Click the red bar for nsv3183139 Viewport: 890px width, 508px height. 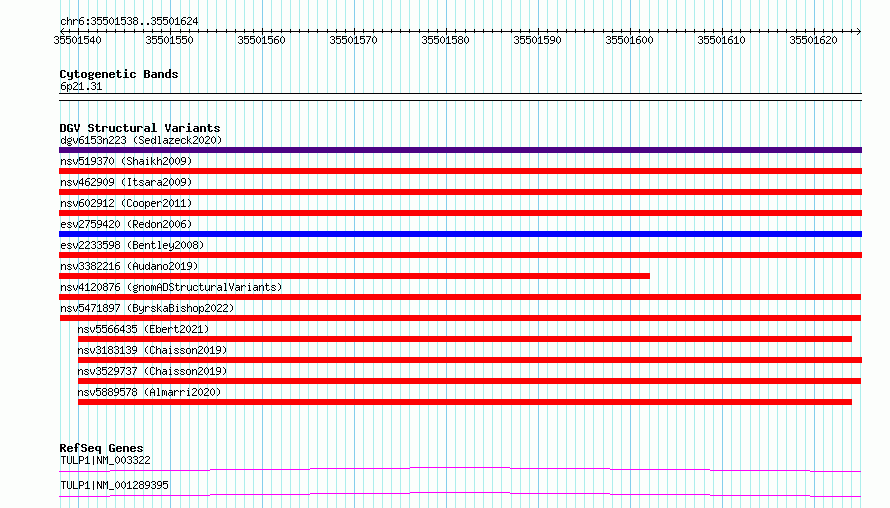(470, 360)
